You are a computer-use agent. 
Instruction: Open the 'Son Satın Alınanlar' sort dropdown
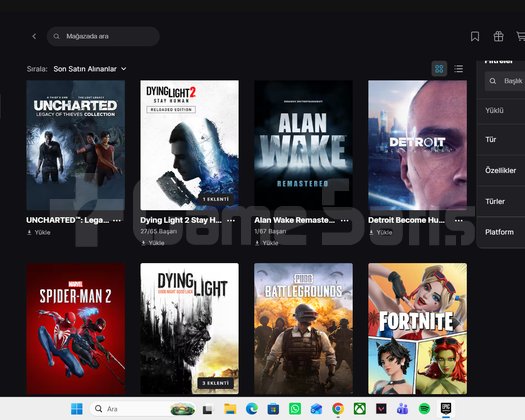click(x=90, y=69)
